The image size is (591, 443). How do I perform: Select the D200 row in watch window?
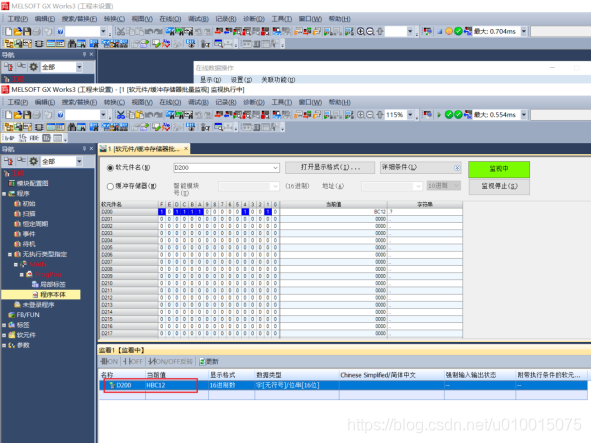[x=343, y=385]
